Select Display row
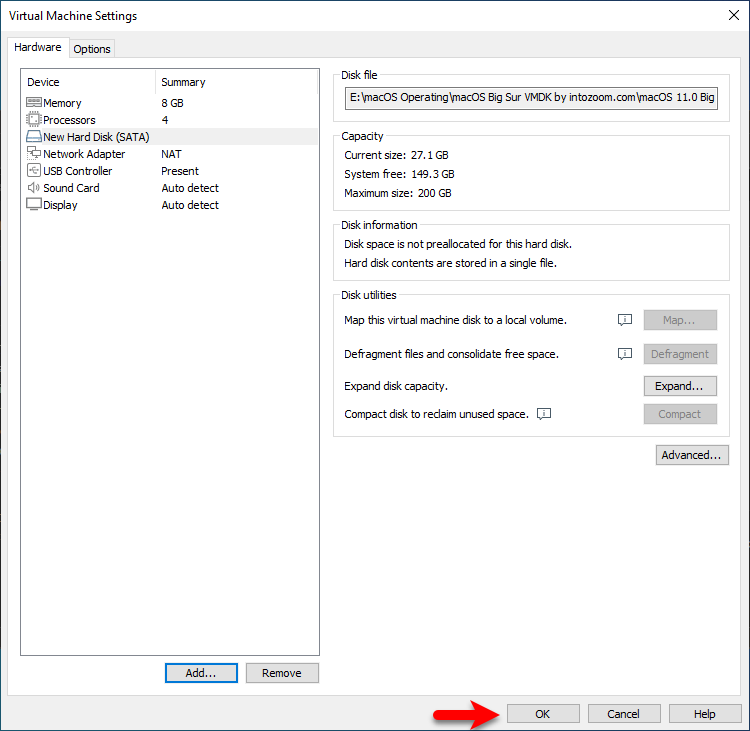750x731 pixels. tap(170, 205)
